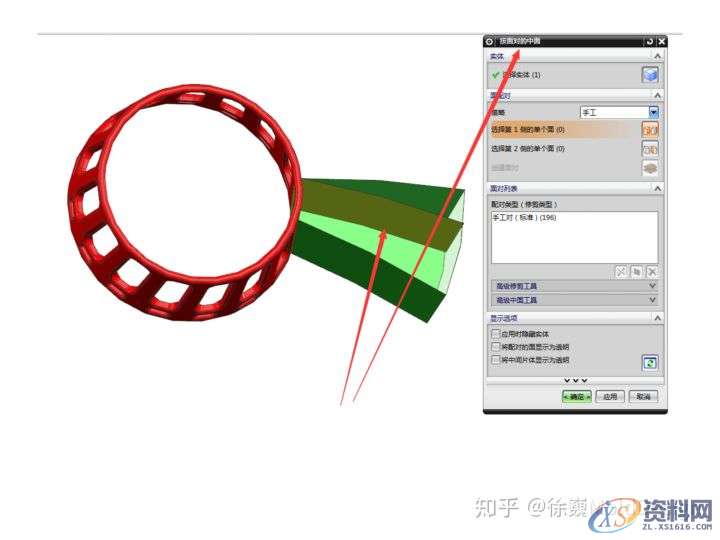Click the delete icon below face pair list
Screen dimensions: 720x540
click(x=652, y=271)
